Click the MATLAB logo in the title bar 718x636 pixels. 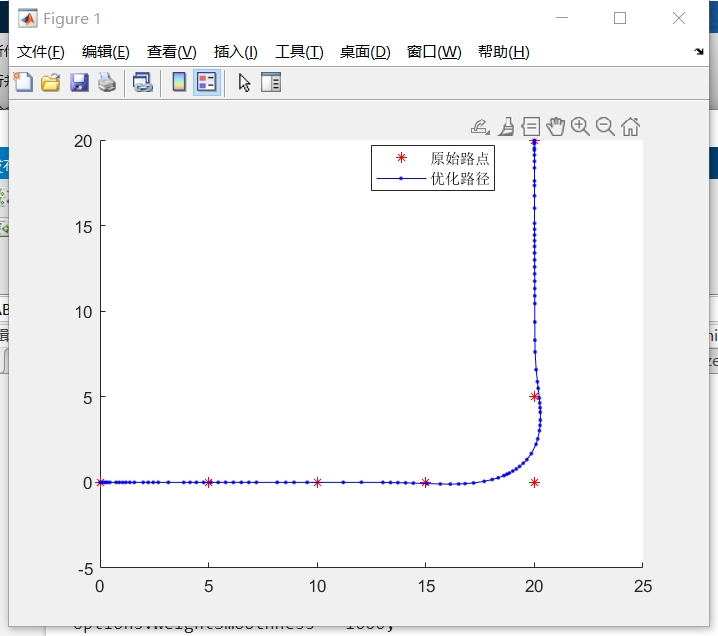point(27,19)
